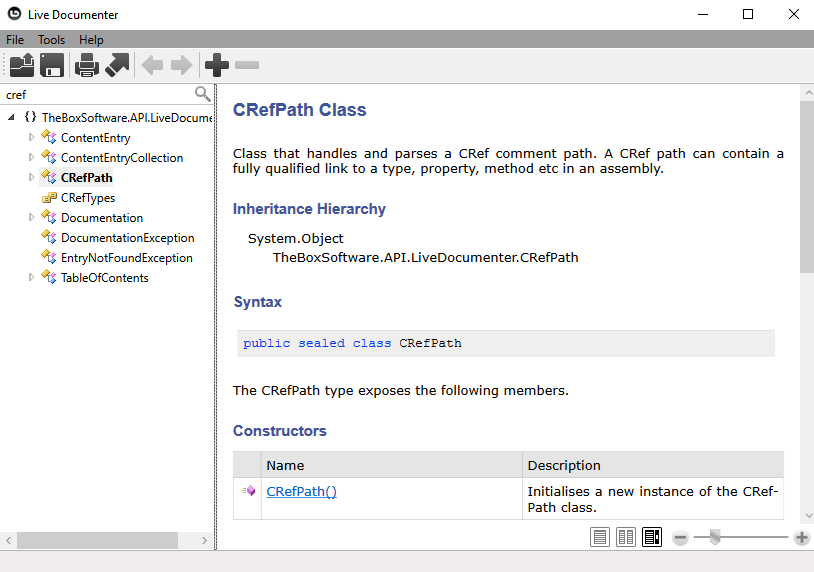Click the export arrow toolbar icon
Viewport: 814px width, 572px height.
[117, 65]
